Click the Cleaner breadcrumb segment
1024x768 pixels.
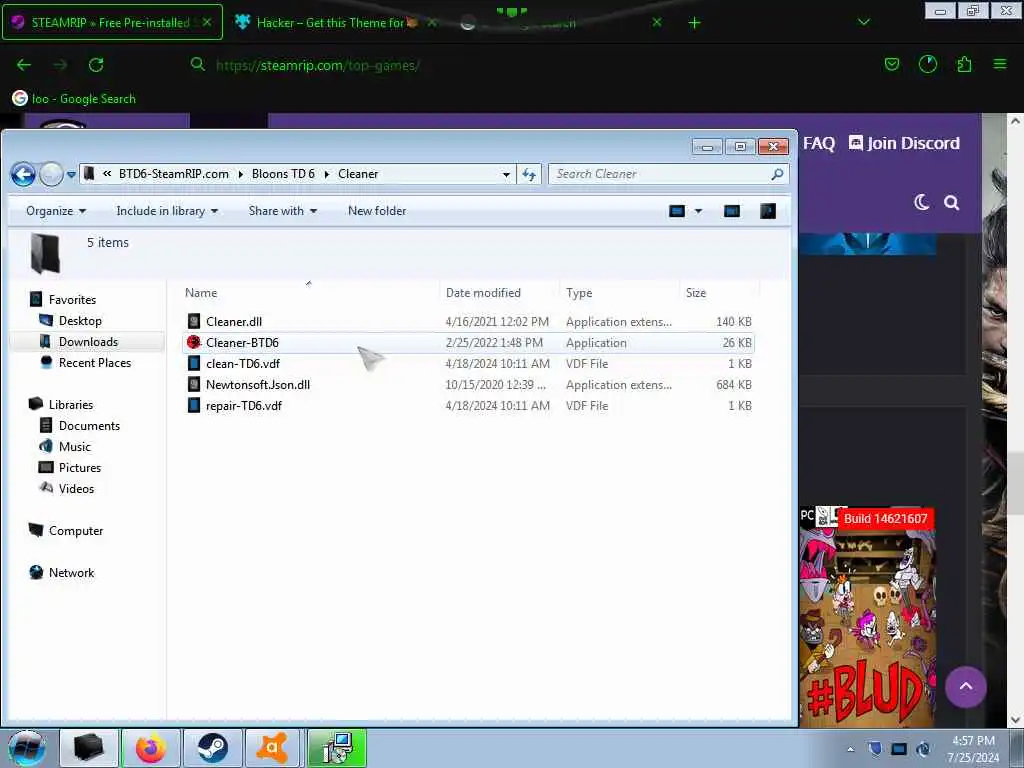click(x=358, y=174)
